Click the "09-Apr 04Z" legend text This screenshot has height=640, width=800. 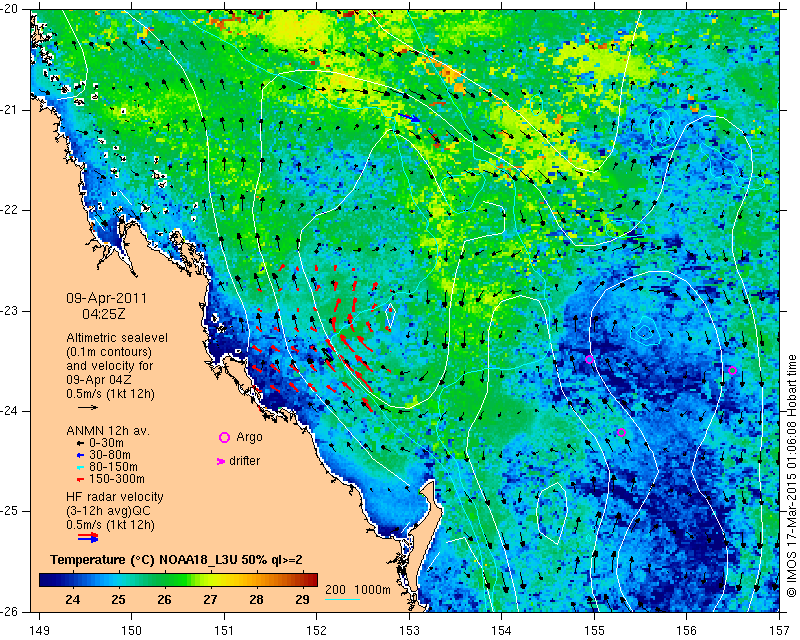[99, 380]
